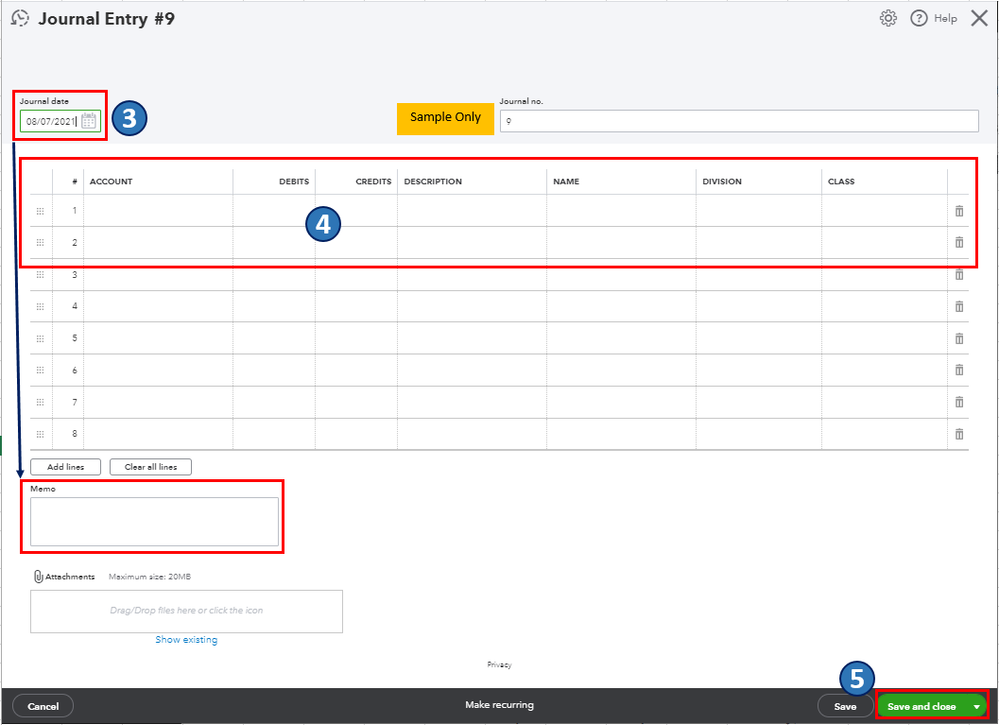Delete line 5 with trash icon

959,338
